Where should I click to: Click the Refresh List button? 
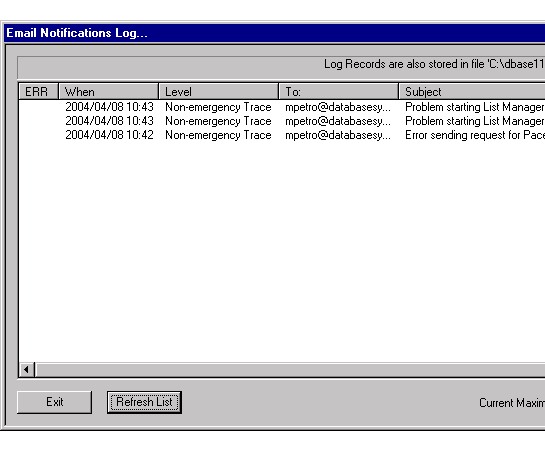point(144,402)
